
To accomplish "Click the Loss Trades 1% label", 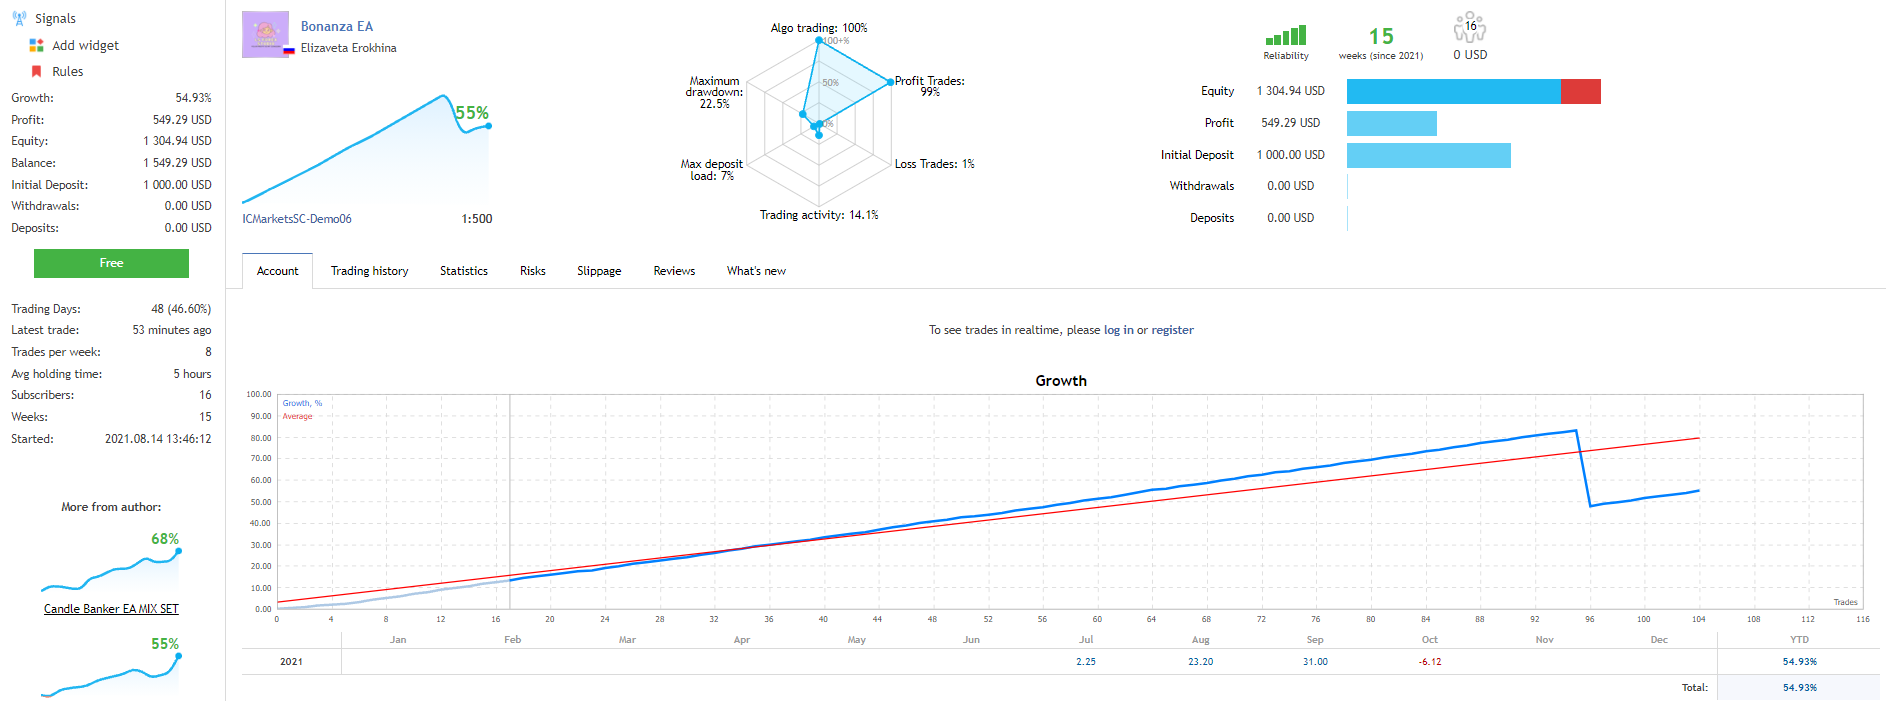I will coord(934,164).
